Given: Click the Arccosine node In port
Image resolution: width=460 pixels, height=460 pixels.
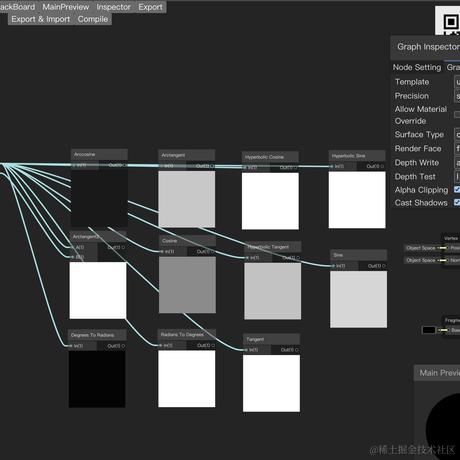Looking at the screenshot, I should (x=74, y=165).
